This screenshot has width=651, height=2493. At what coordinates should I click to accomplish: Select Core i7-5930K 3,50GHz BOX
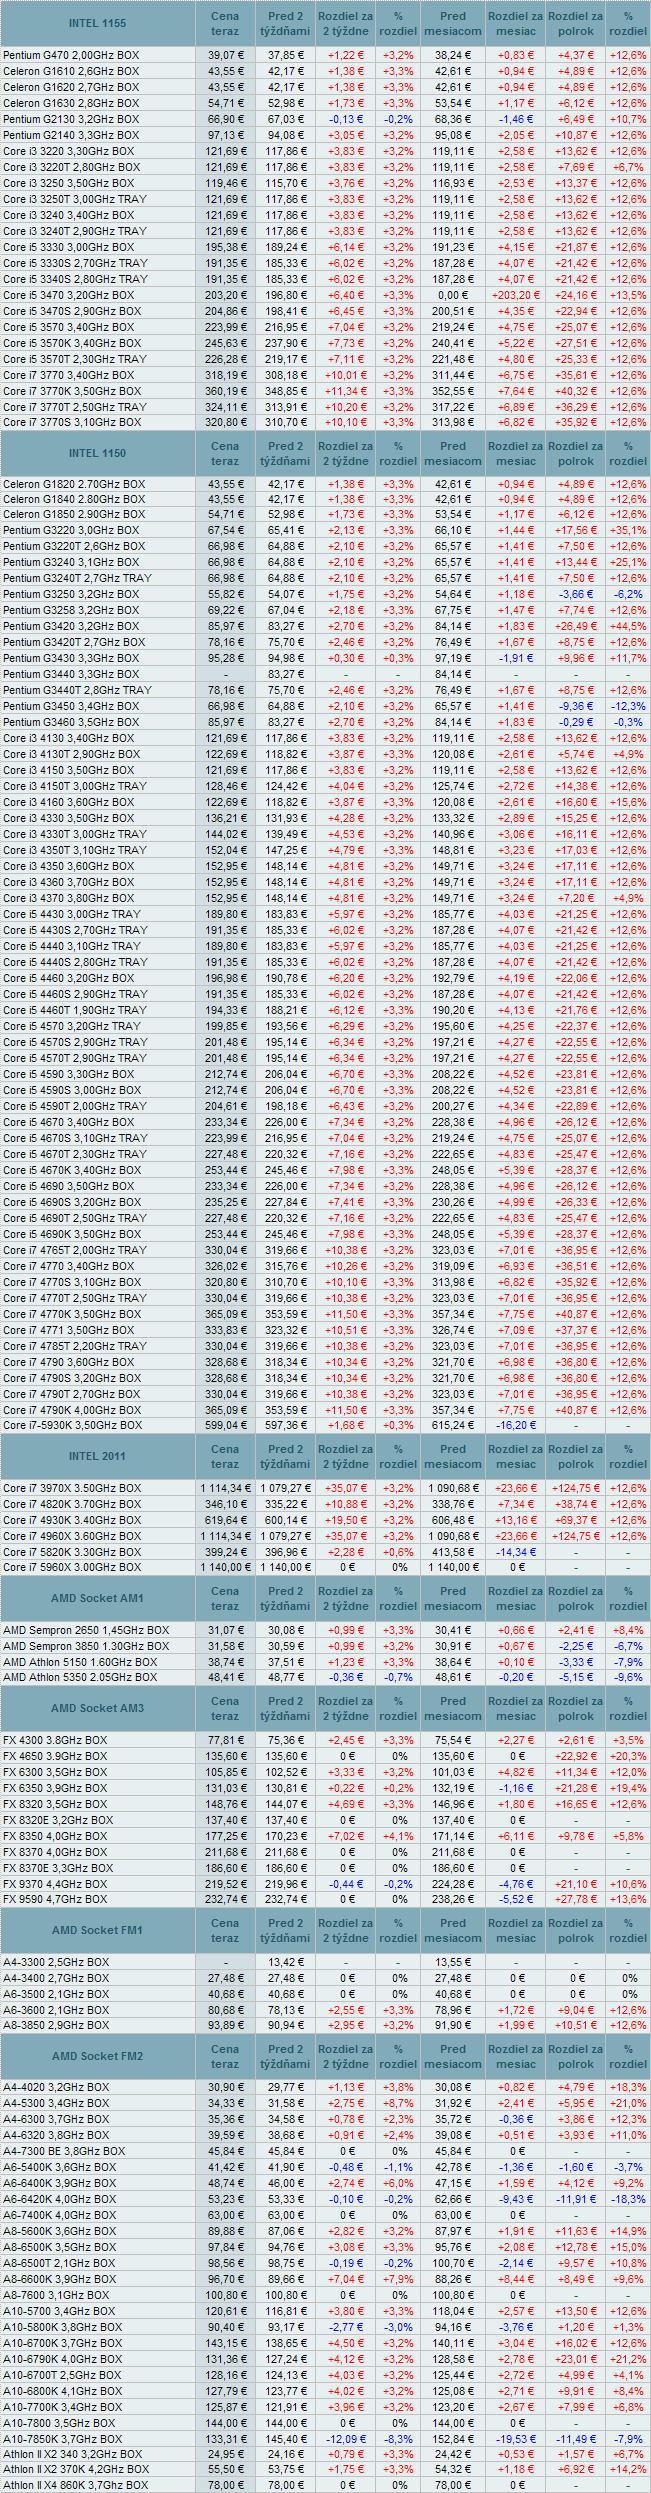click(x=72, y=1425)
